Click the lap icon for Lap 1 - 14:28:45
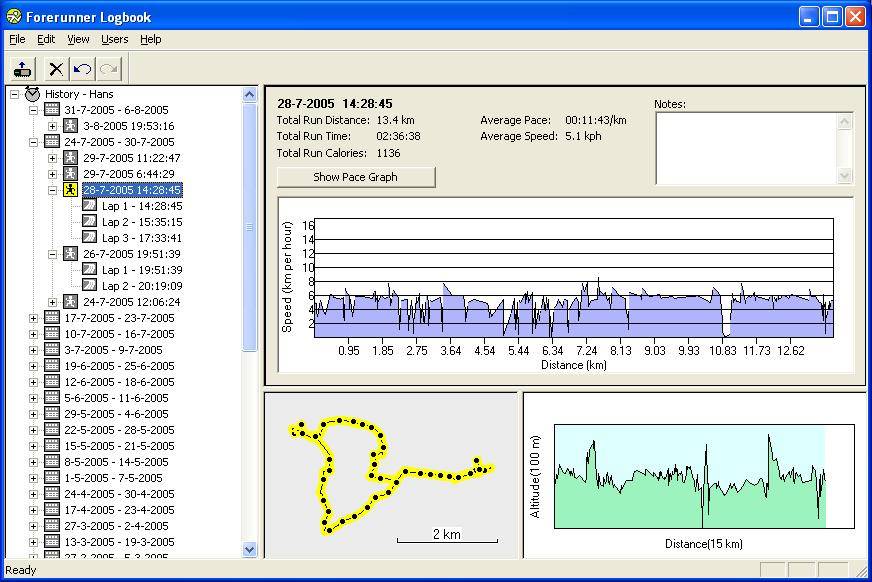The image size is (872, 582). pyautogui.click(x=89, y=206)
